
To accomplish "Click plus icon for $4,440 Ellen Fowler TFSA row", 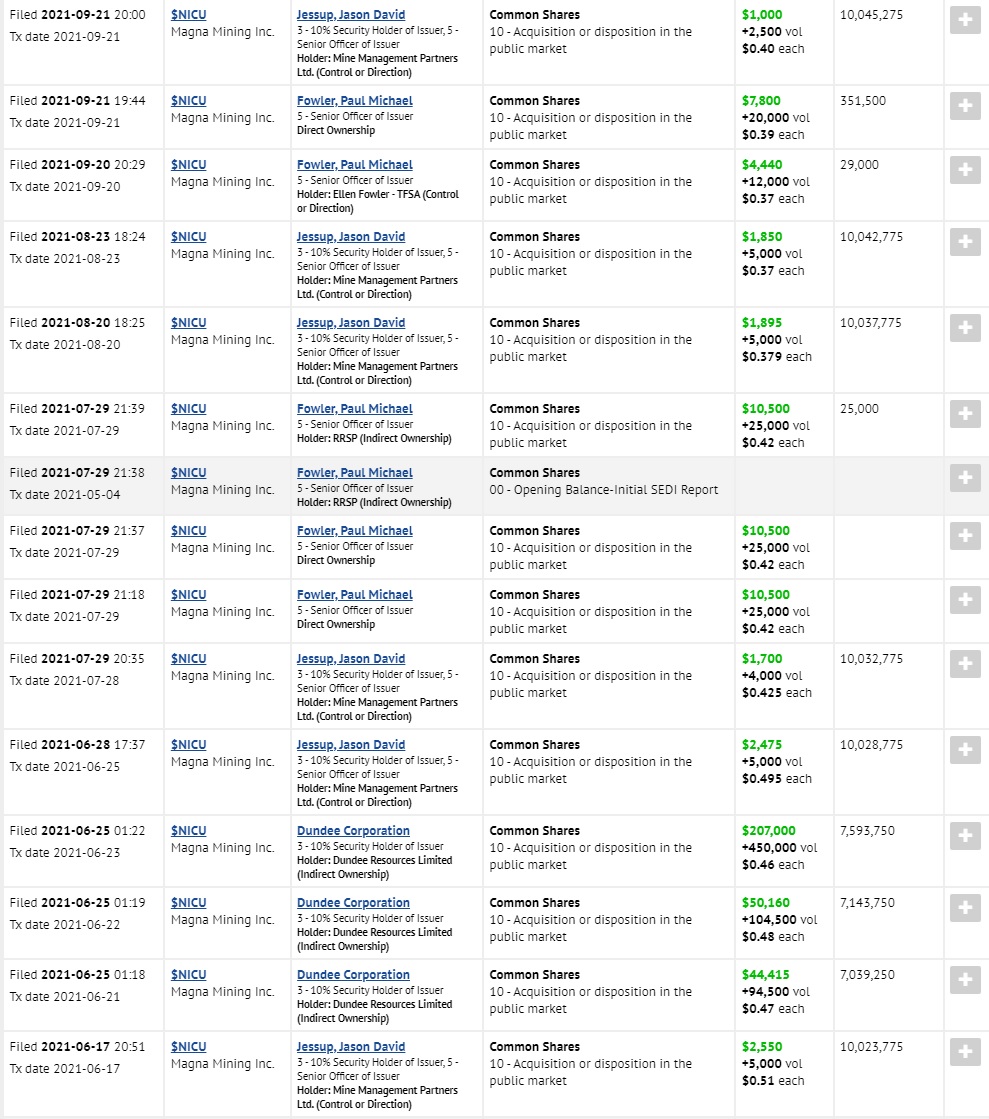I will point(965,170).
